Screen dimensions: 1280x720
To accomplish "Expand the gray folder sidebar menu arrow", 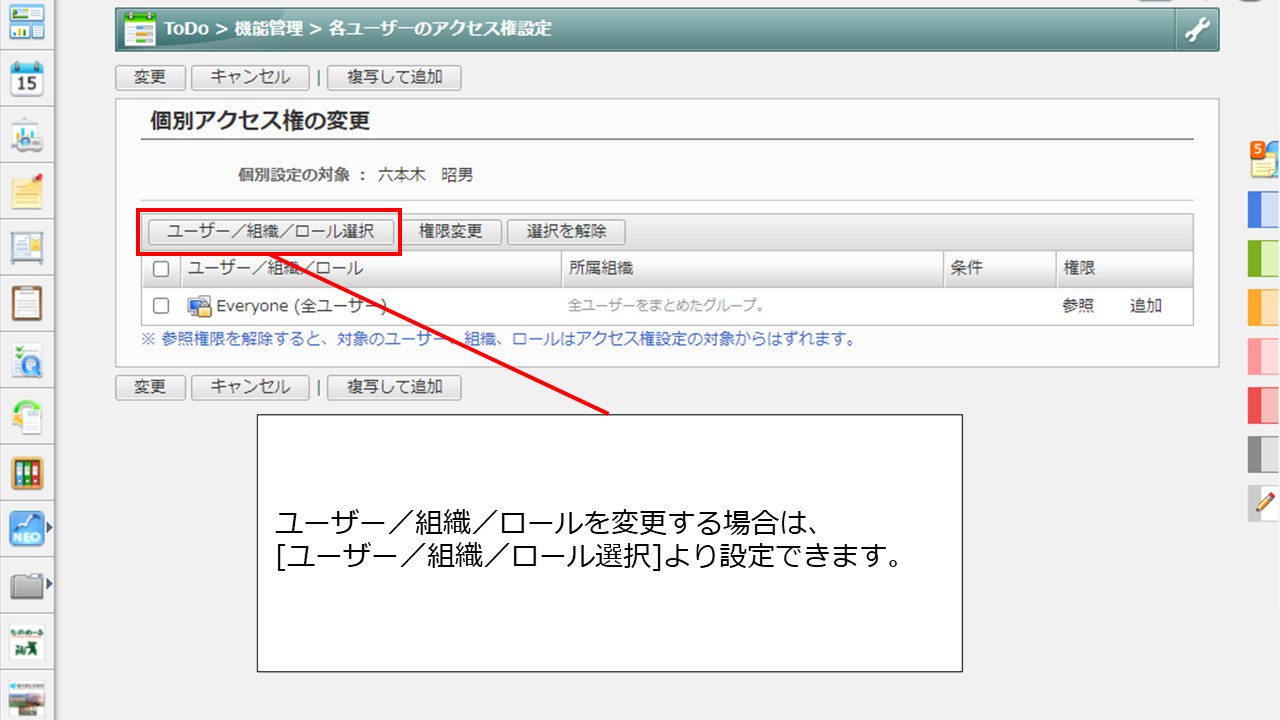I will [x=49, y=584].
